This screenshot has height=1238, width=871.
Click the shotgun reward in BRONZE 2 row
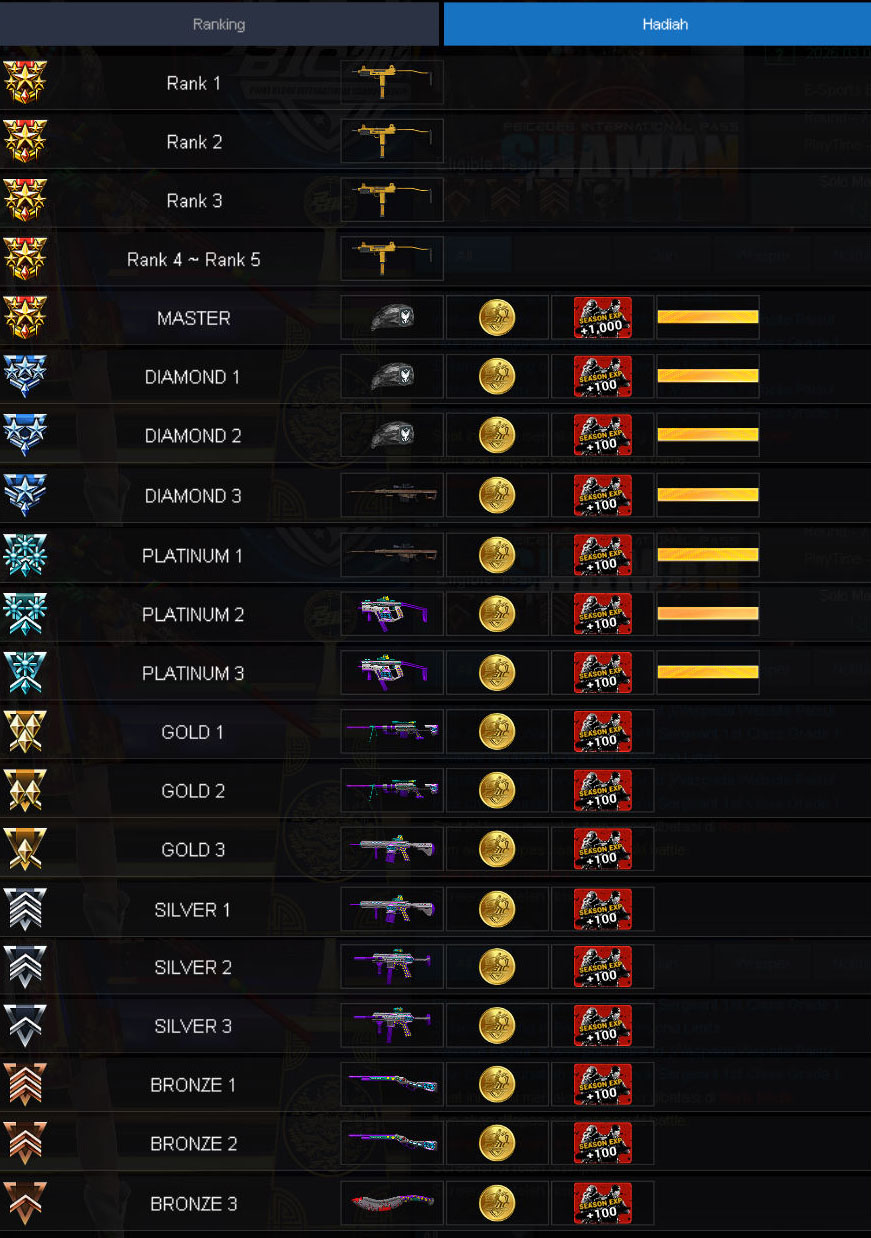click(x=392, y=1143)
